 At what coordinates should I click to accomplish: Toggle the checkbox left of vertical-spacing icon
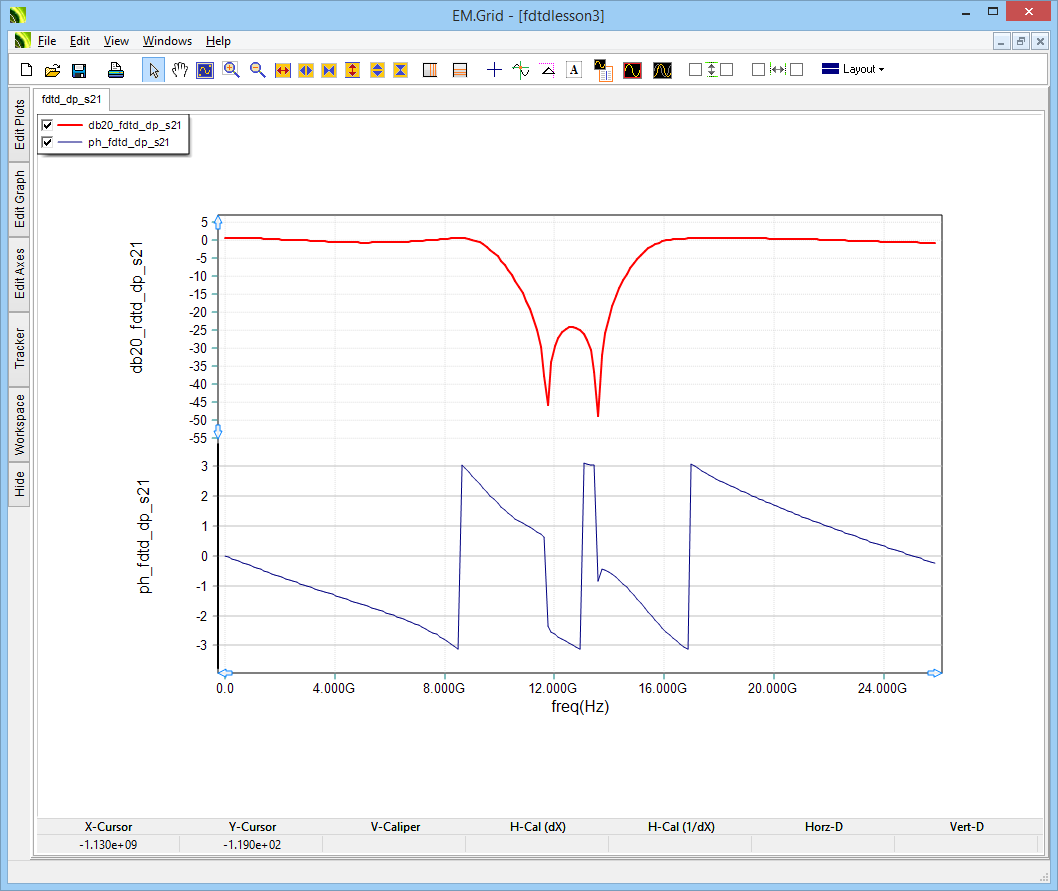696,70
